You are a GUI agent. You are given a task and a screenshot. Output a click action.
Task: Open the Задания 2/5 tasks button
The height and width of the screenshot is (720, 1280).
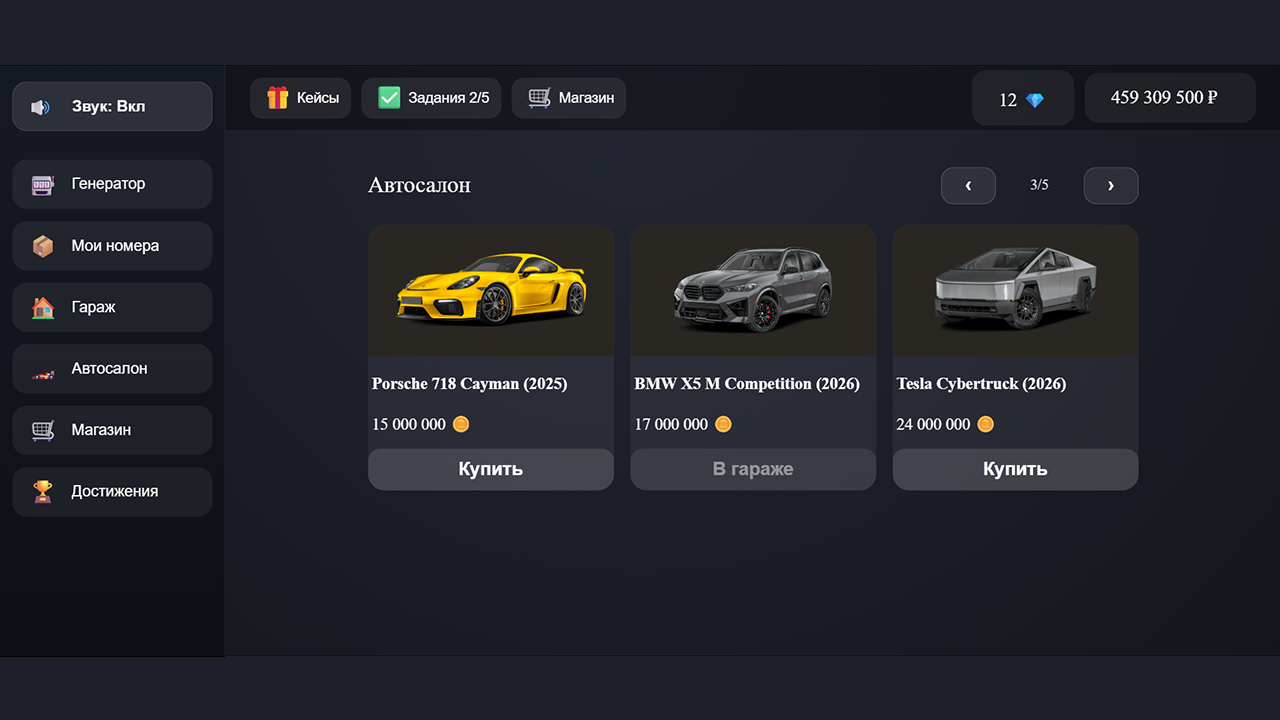431,98
